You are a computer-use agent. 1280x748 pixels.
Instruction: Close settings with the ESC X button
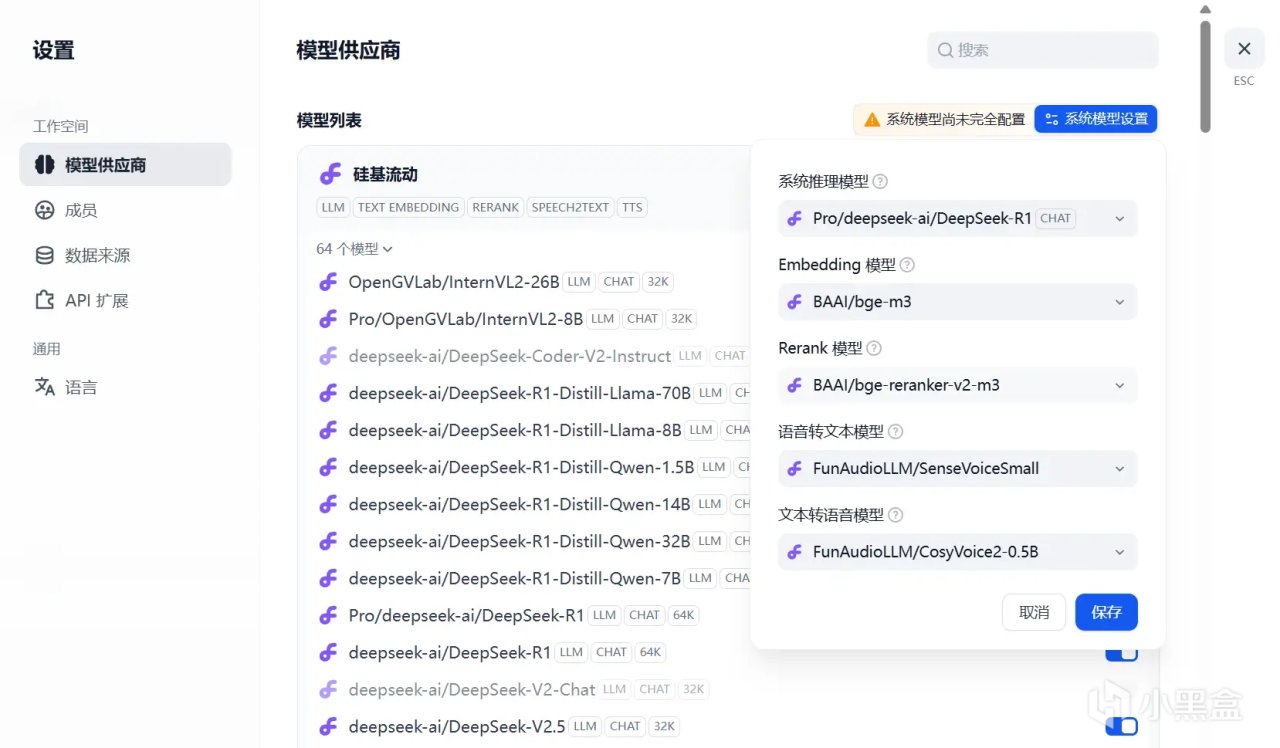click(x=1244, y=49)
